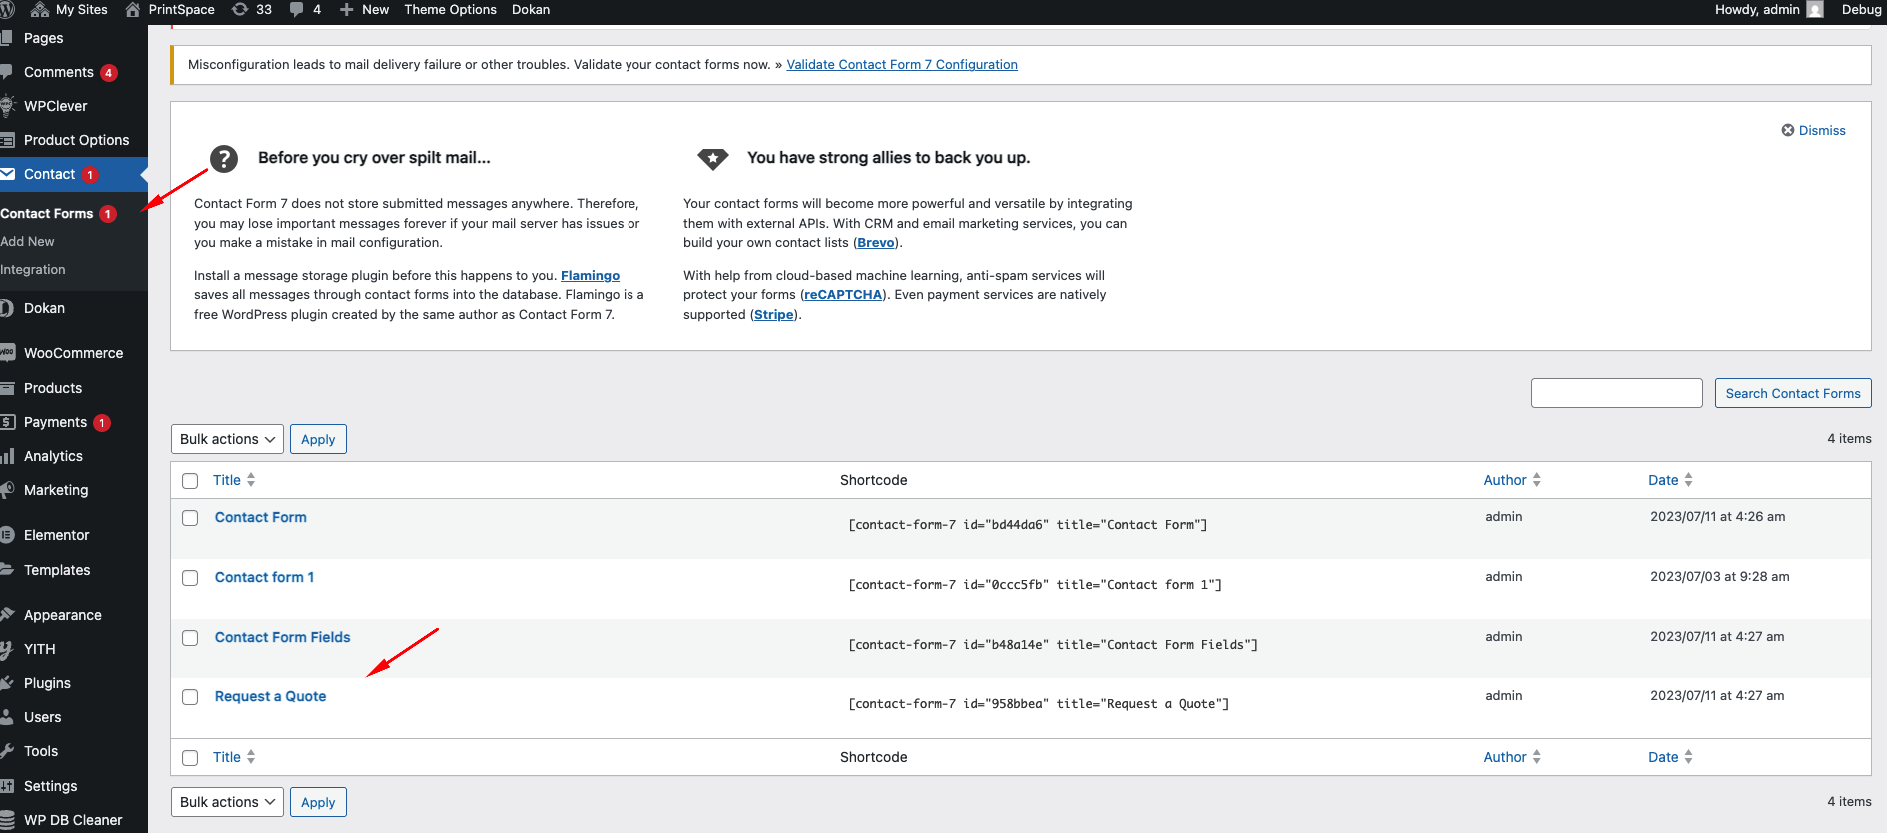1887x833 pixels.
Task: Click the top Apply button
Action: point(318,439)
